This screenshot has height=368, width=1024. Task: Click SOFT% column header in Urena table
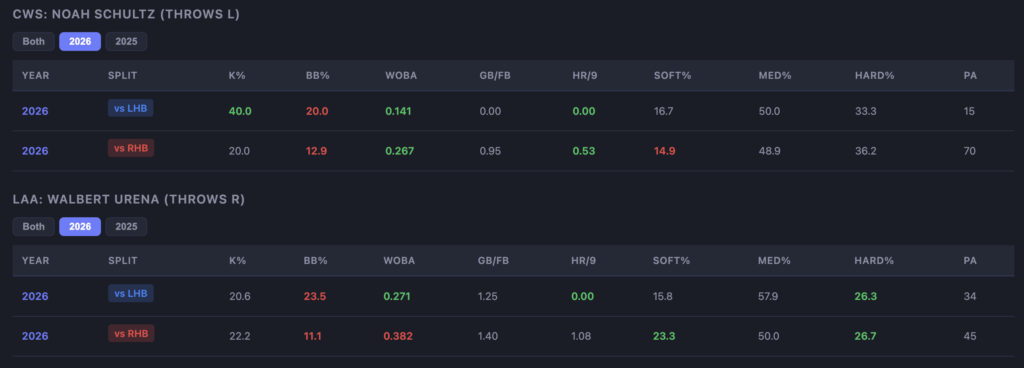point(671,260)
